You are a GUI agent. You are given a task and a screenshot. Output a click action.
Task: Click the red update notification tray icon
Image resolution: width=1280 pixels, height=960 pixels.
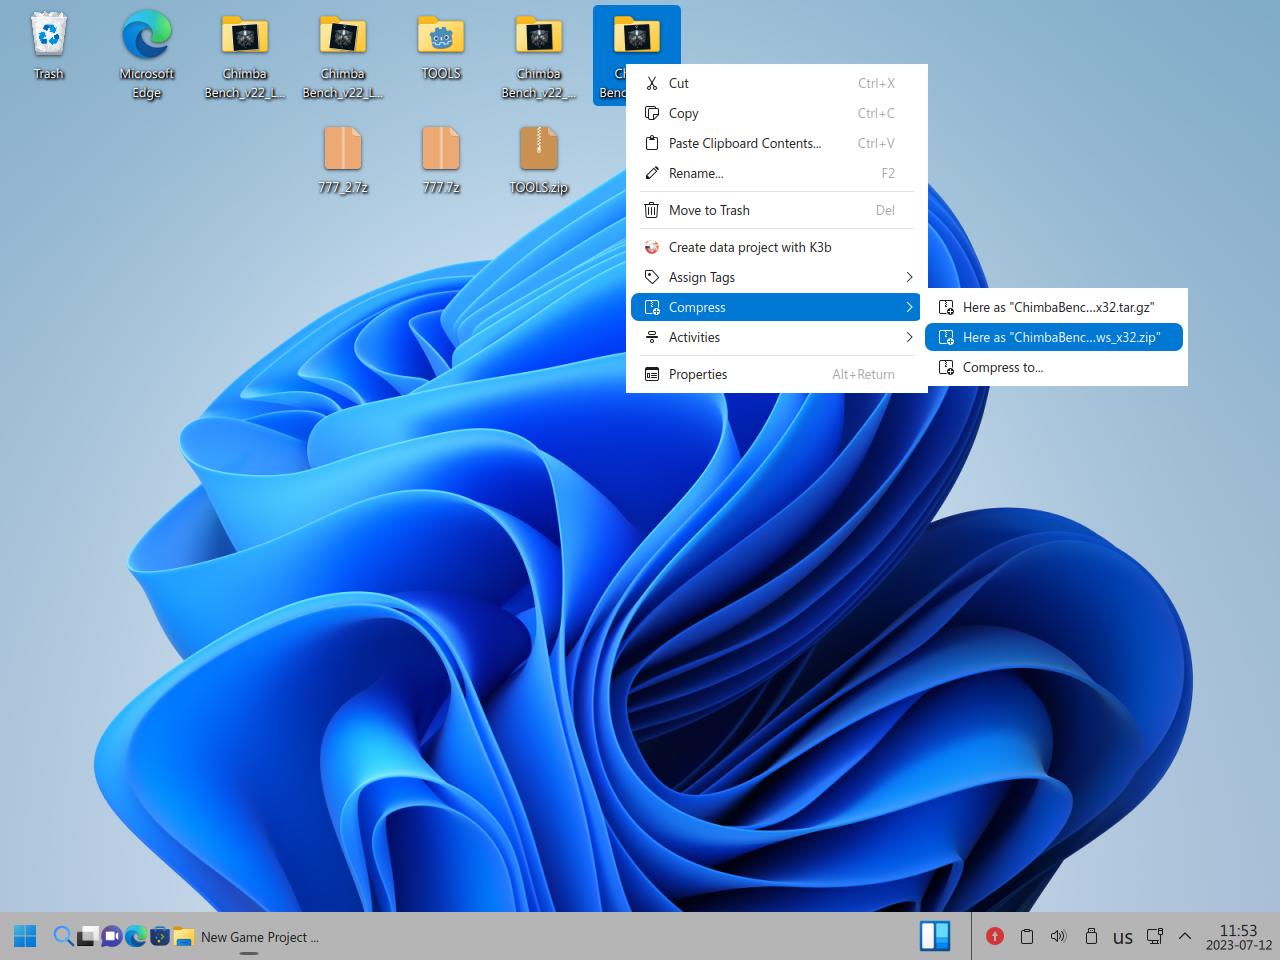[x=994, y=936]
